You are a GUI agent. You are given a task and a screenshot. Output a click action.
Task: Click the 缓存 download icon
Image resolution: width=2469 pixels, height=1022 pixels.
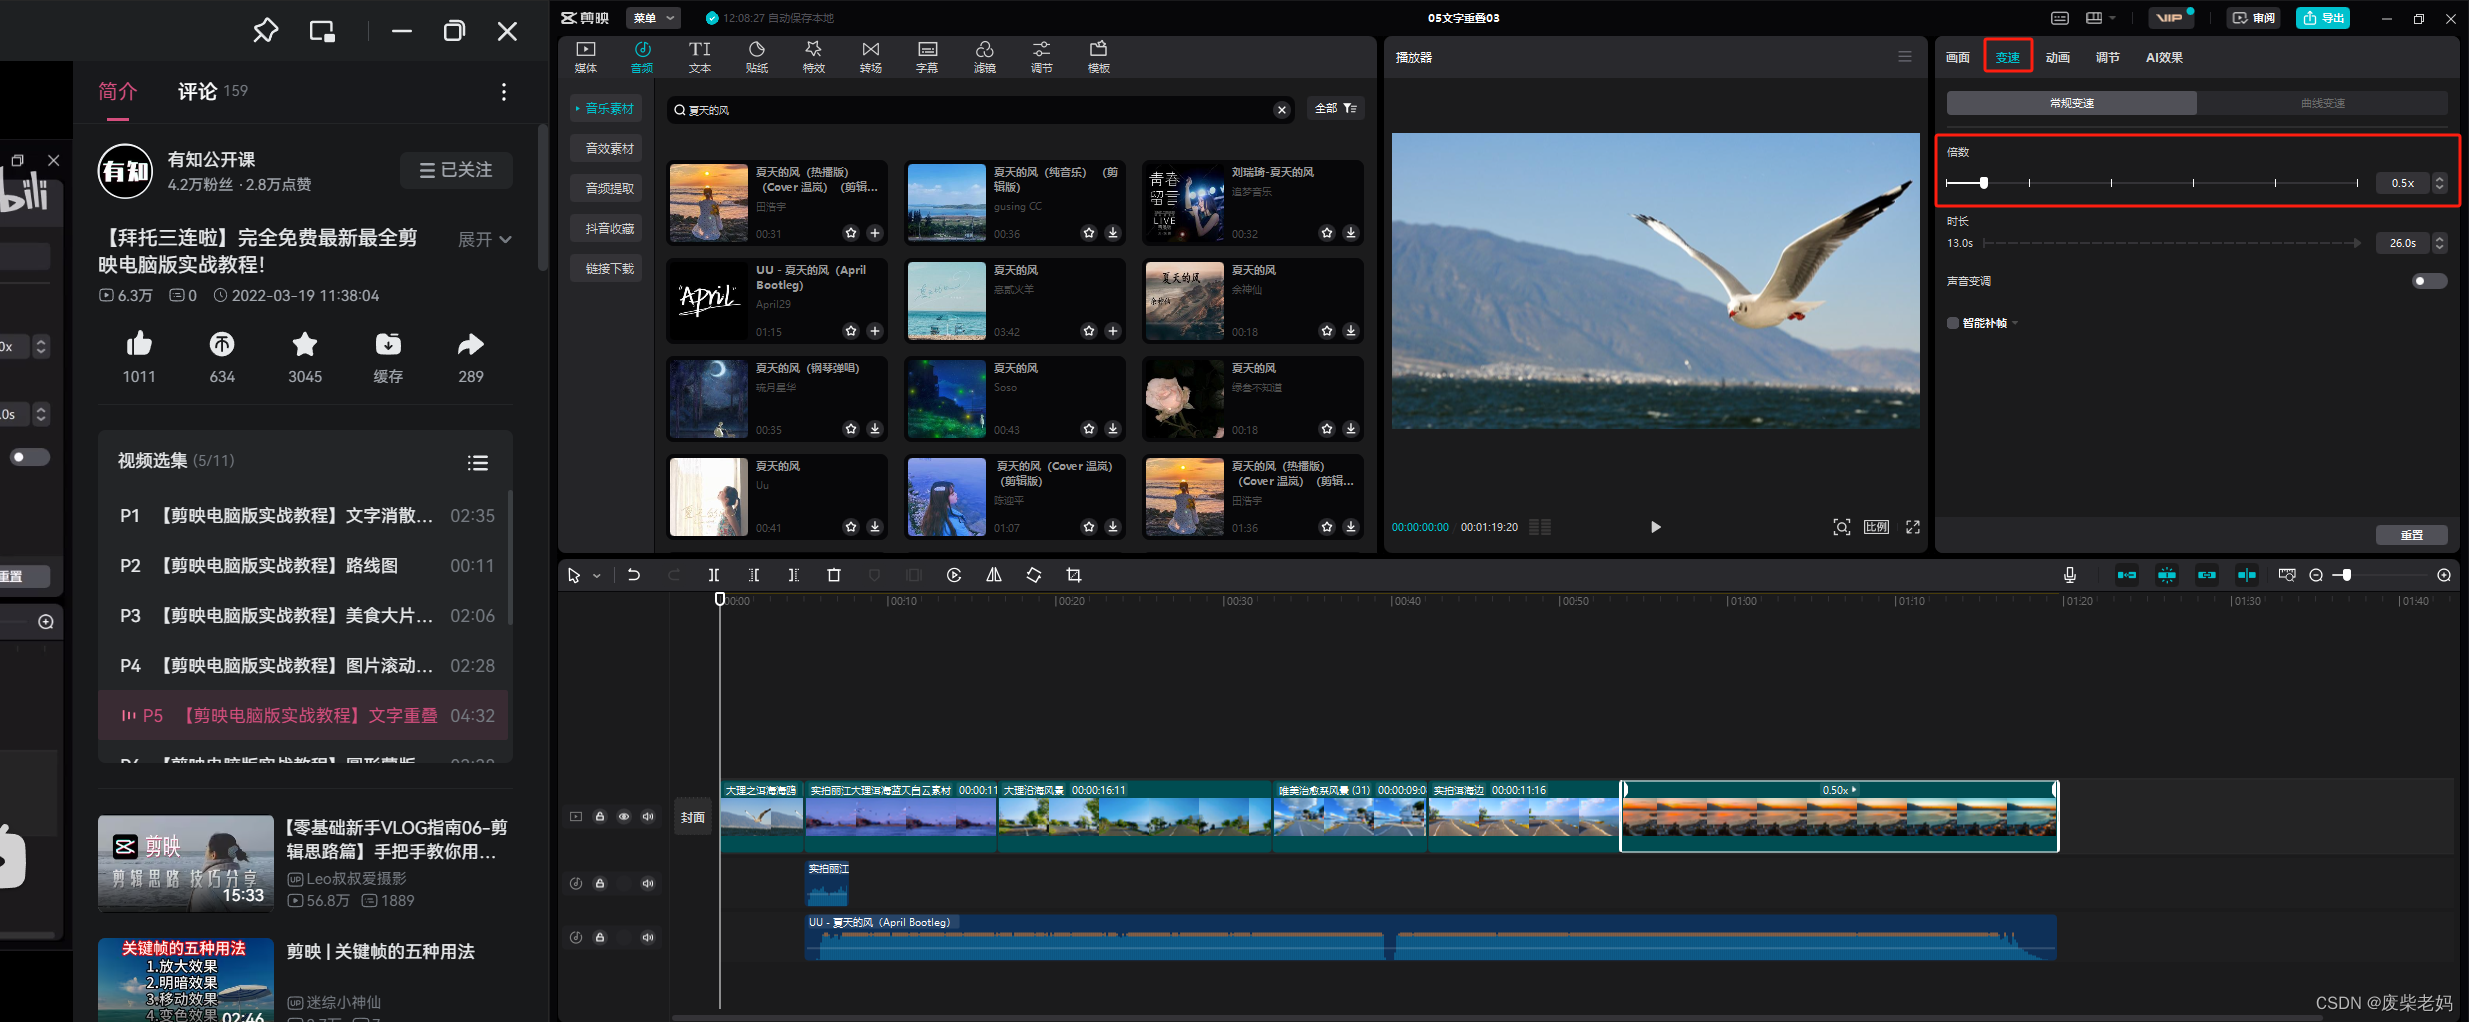coord(388,345)
